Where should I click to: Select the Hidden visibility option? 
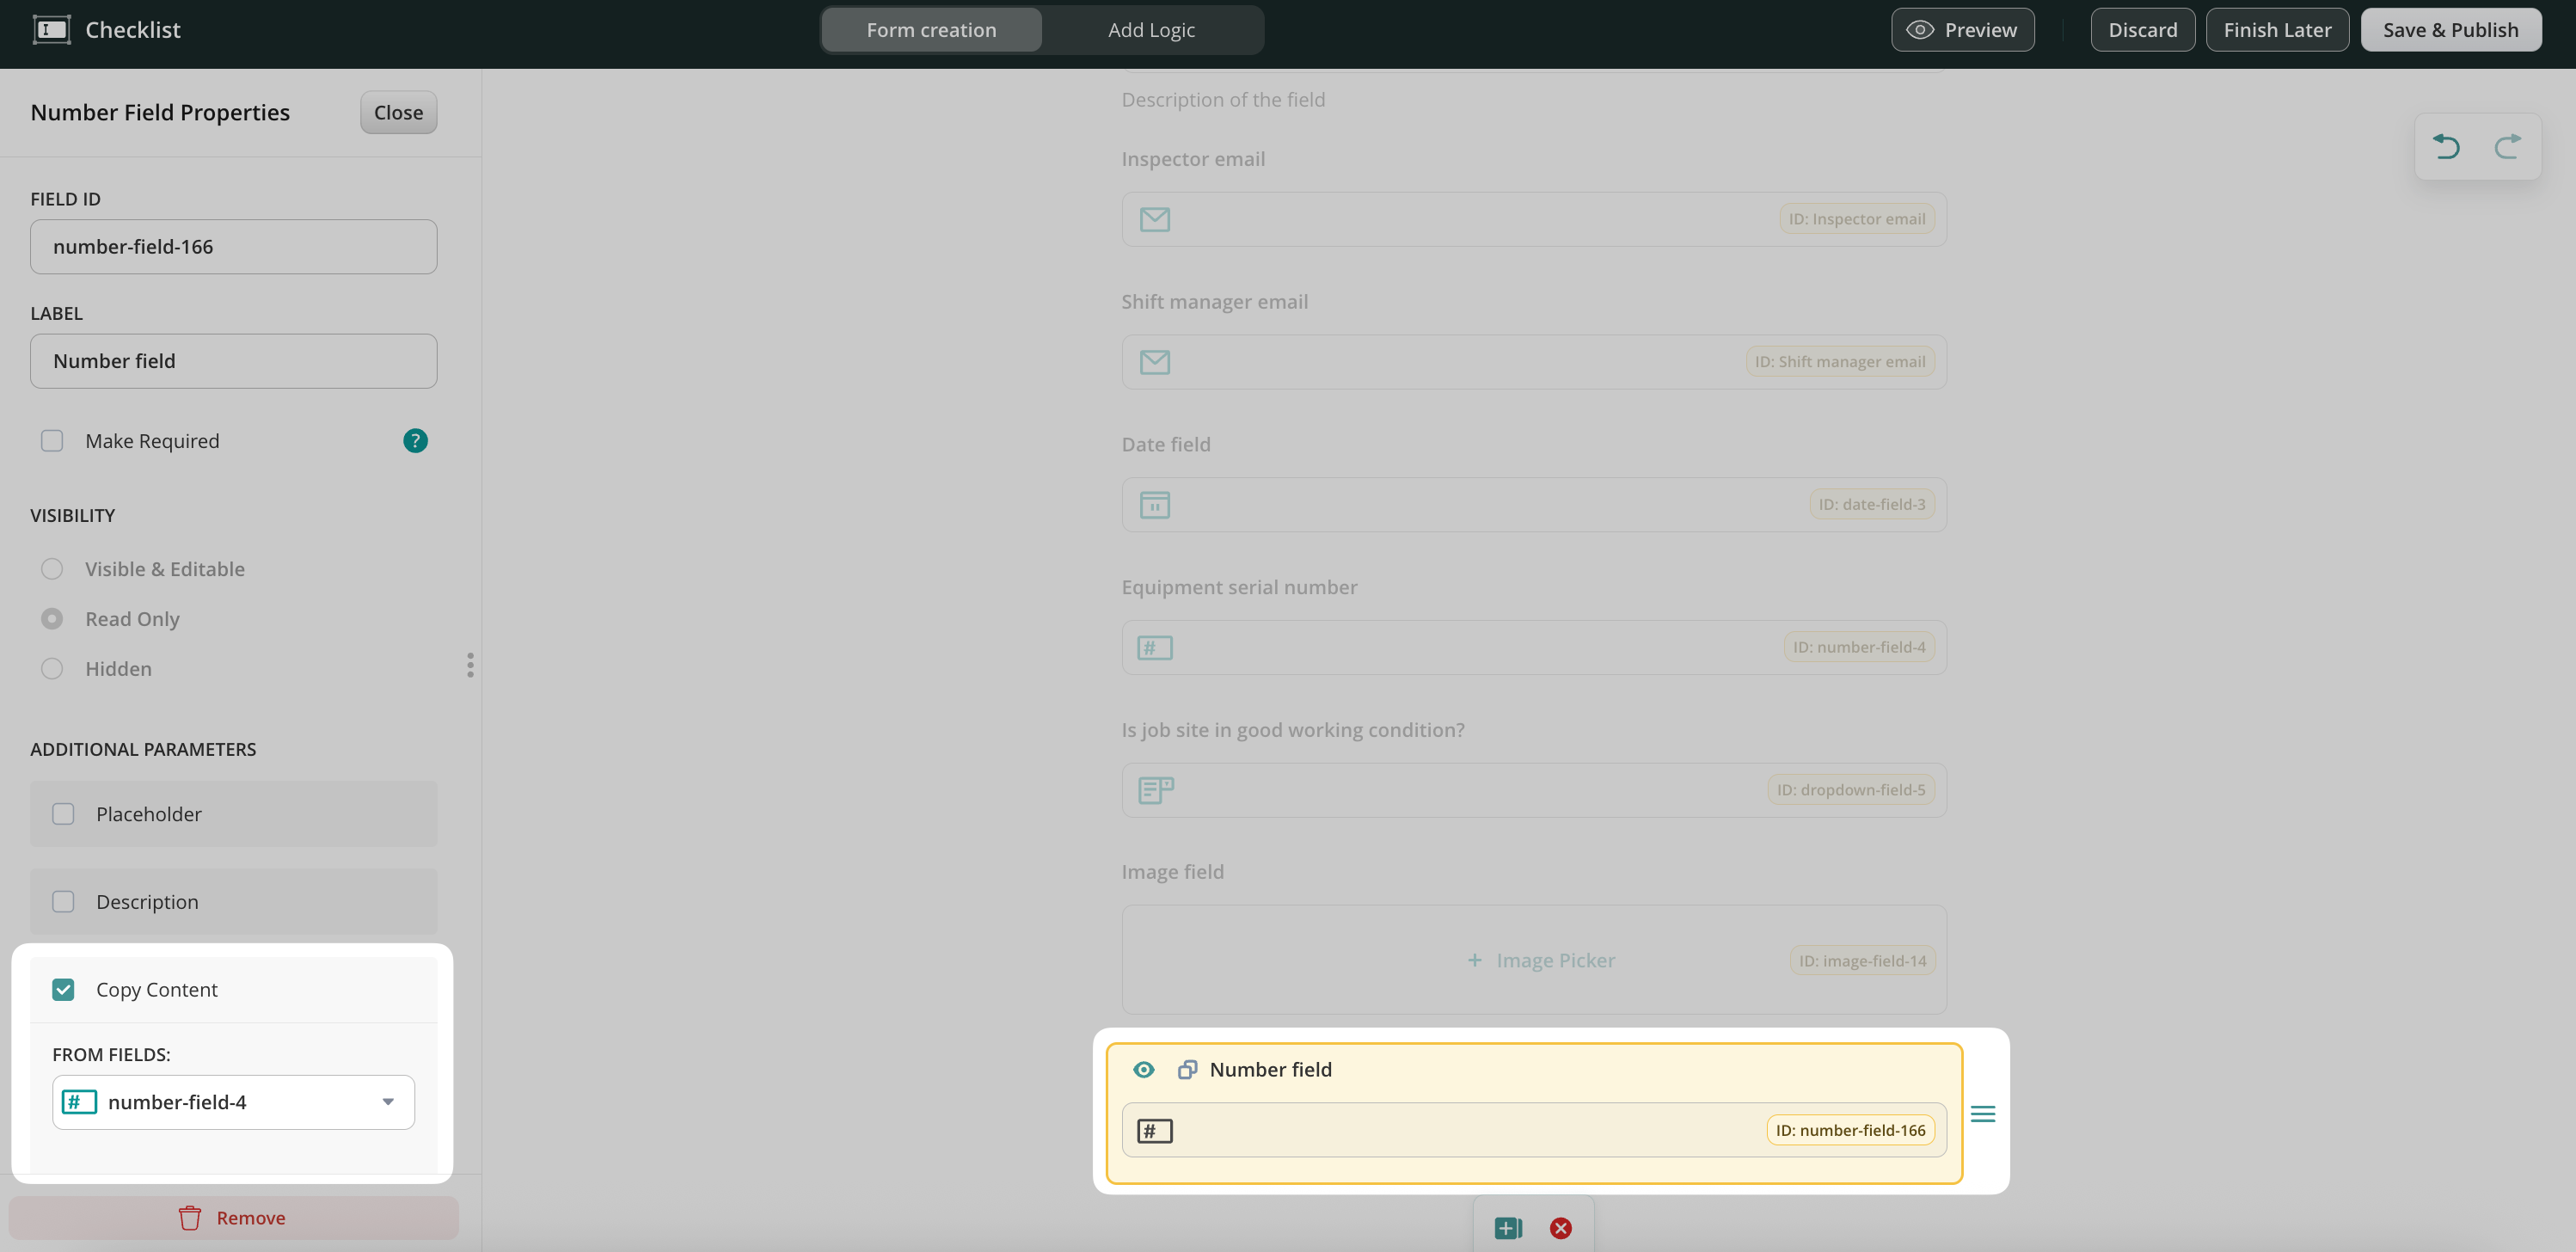[52, 669]
